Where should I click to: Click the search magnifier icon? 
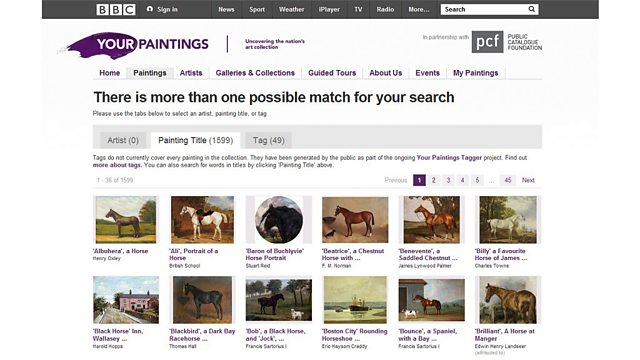tap(531, 9)
